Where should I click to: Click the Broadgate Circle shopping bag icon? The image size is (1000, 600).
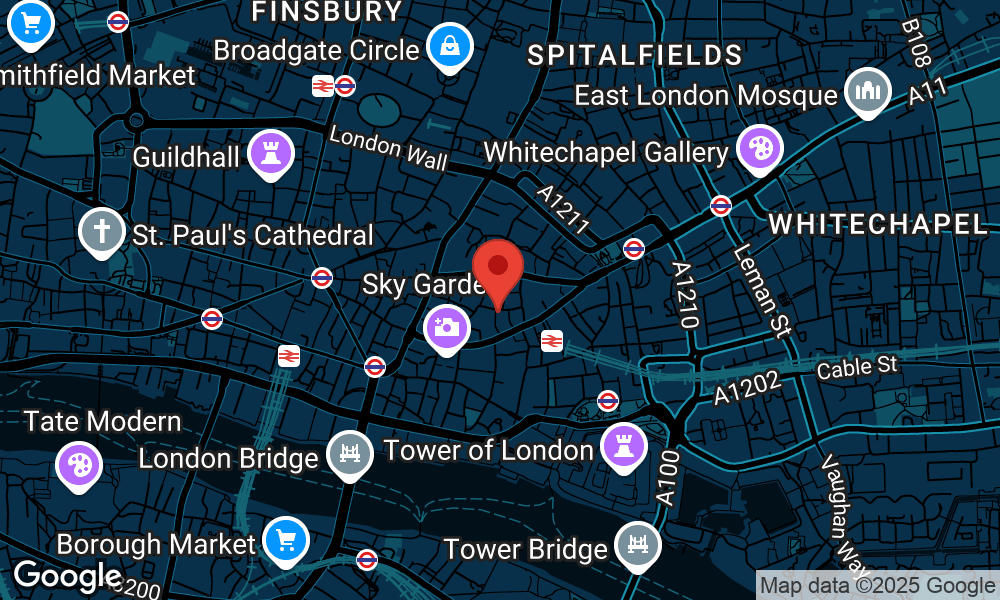450,48
